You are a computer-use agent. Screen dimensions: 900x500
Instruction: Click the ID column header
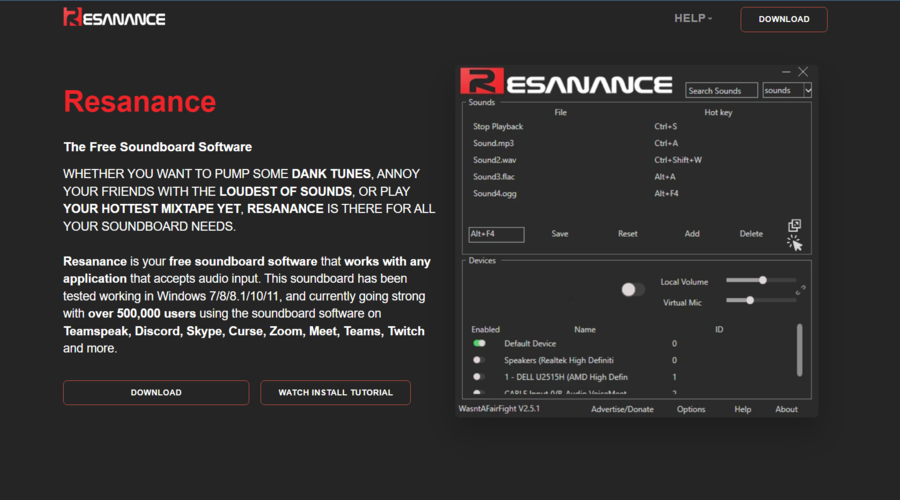click(719, 330)
